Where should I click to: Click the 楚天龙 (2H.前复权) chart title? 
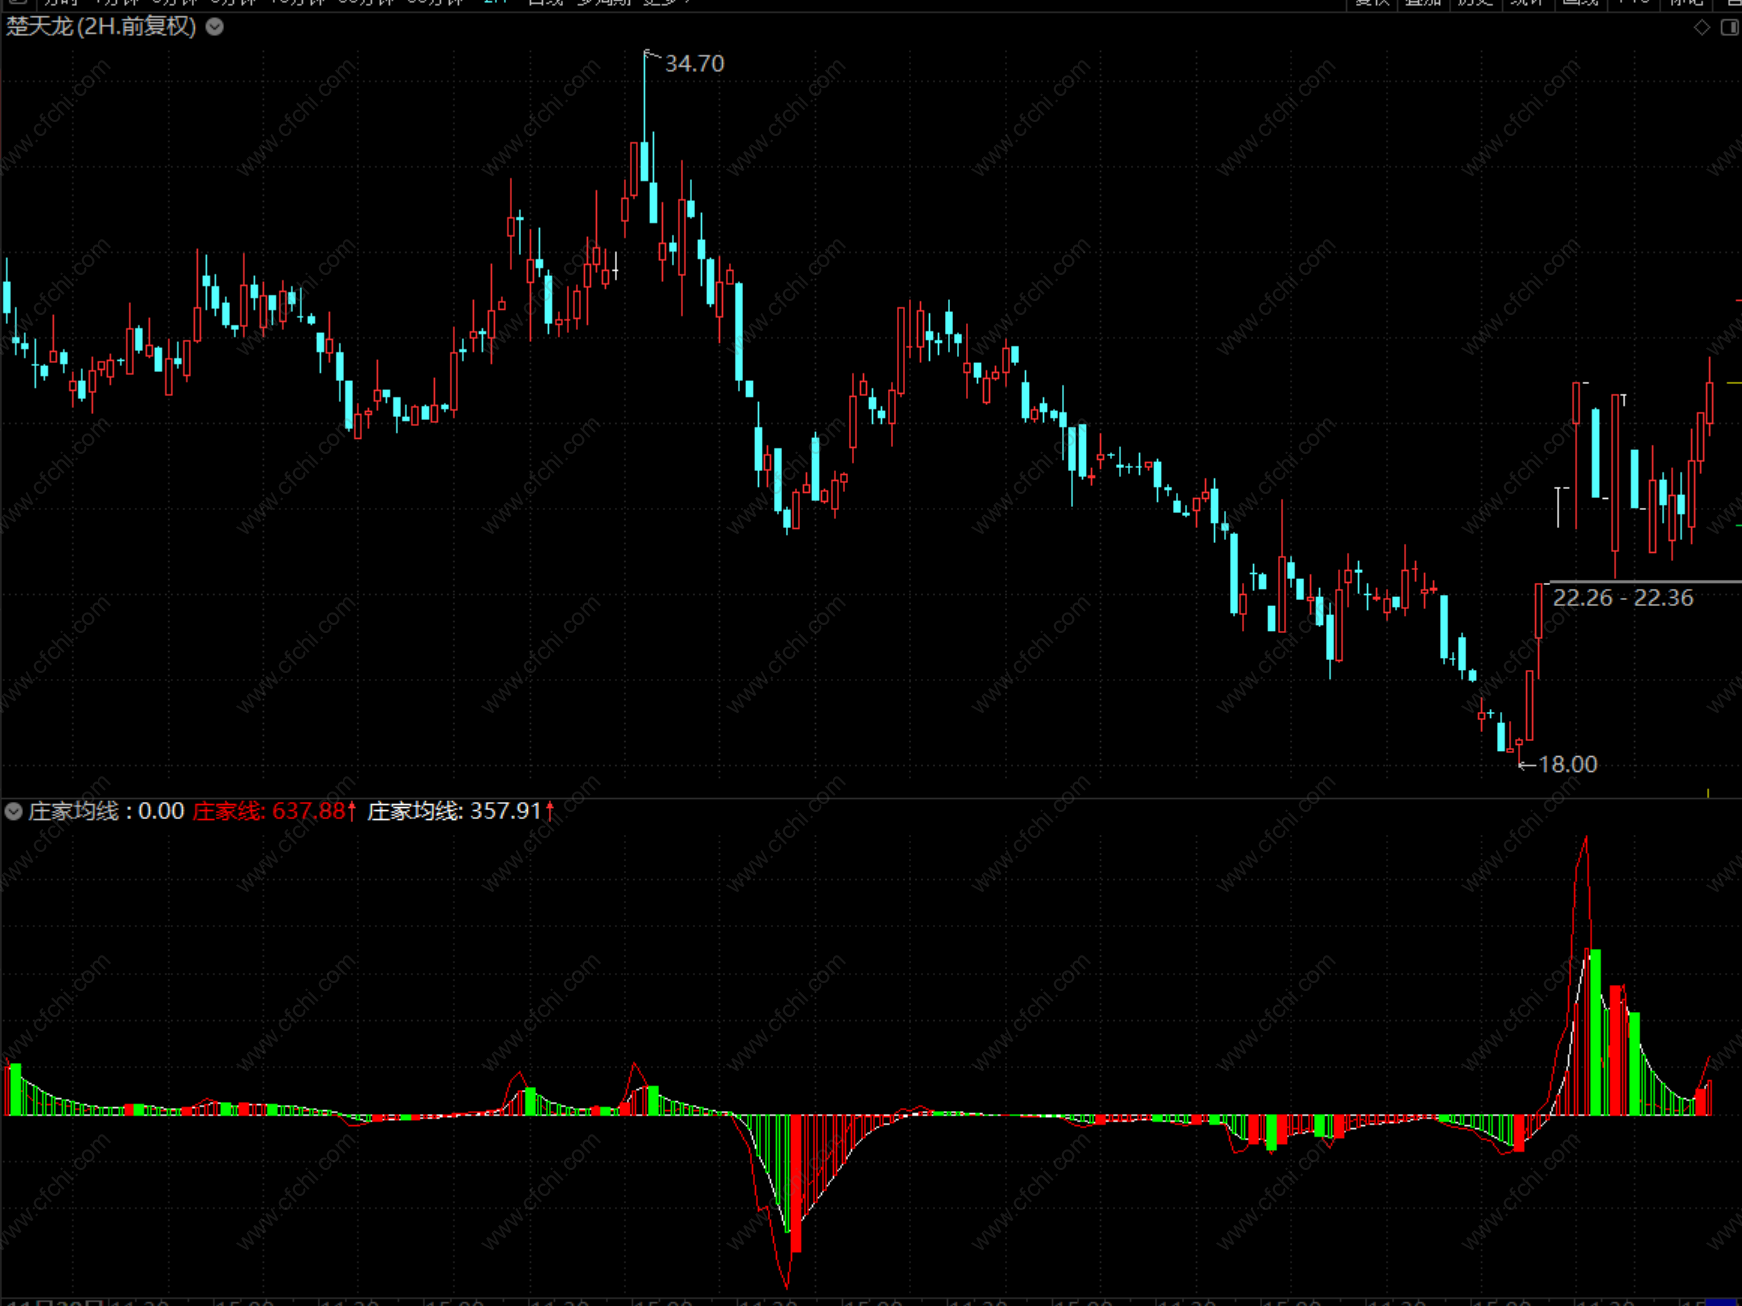(101, 27)
